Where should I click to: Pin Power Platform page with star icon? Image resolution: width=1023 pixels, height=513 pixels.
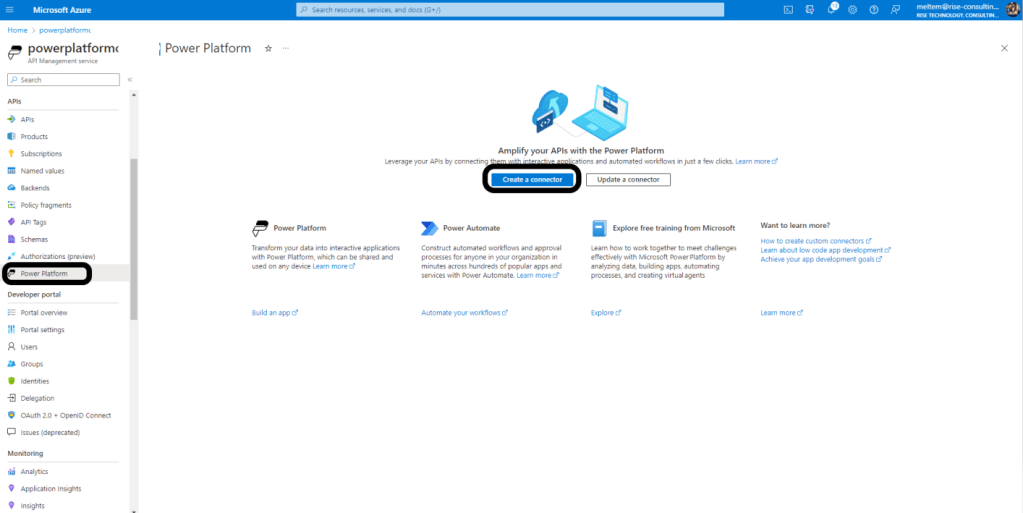[268, 48]
